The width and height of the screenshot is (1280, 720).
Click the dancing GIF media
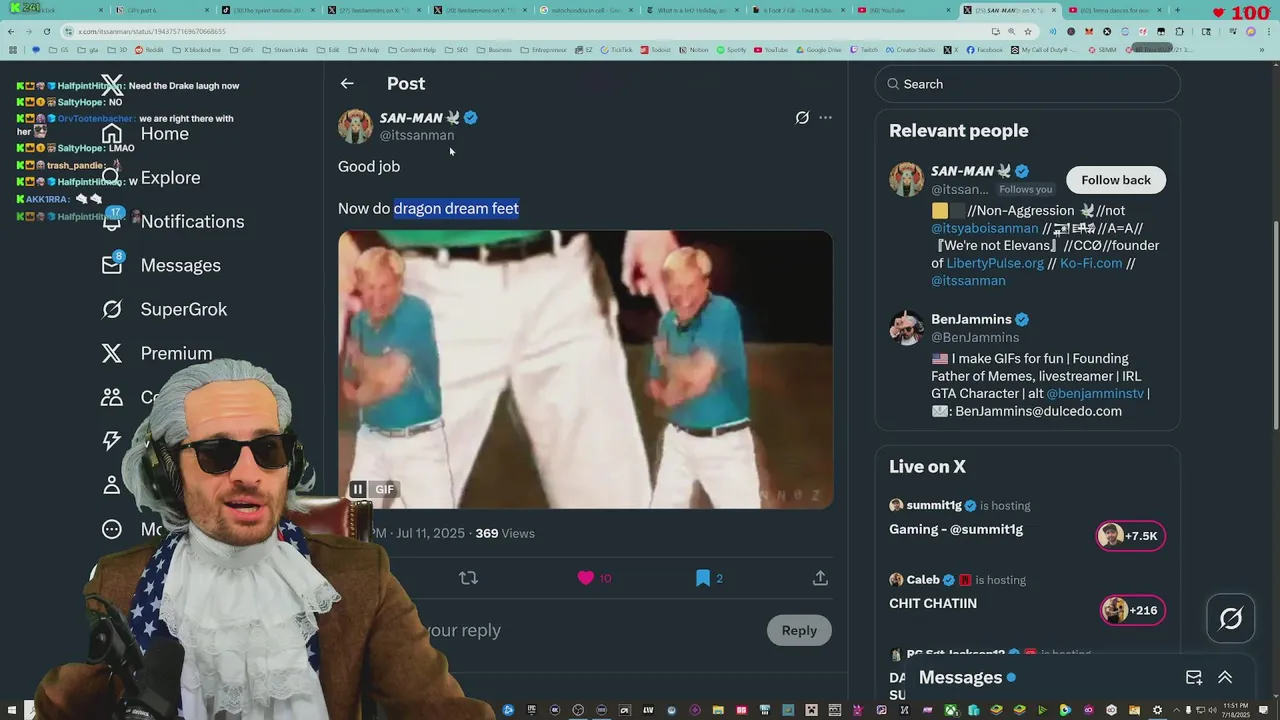point(585,370)
